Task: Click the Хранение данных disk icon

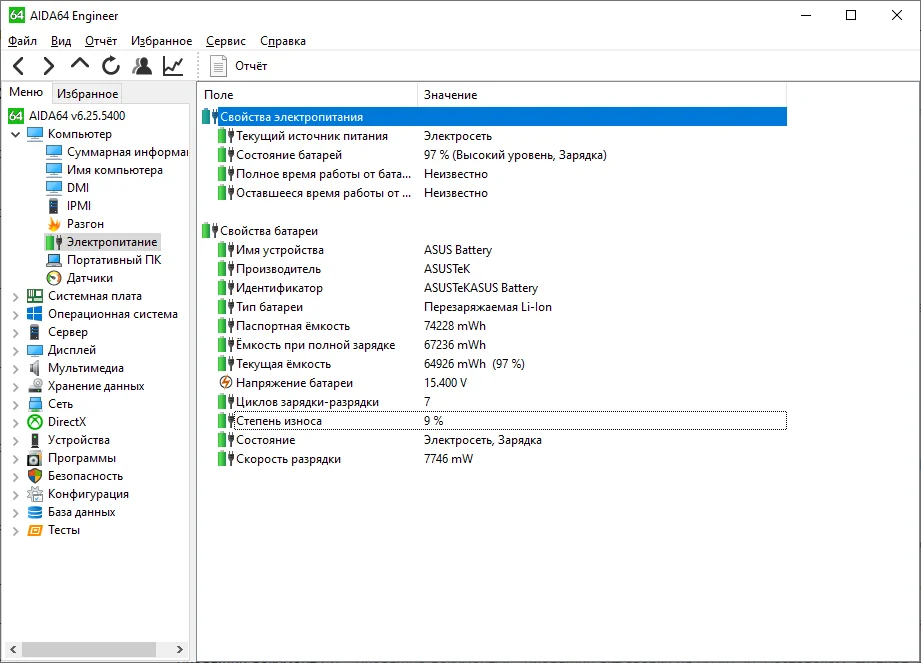Action: pos(35,386)
